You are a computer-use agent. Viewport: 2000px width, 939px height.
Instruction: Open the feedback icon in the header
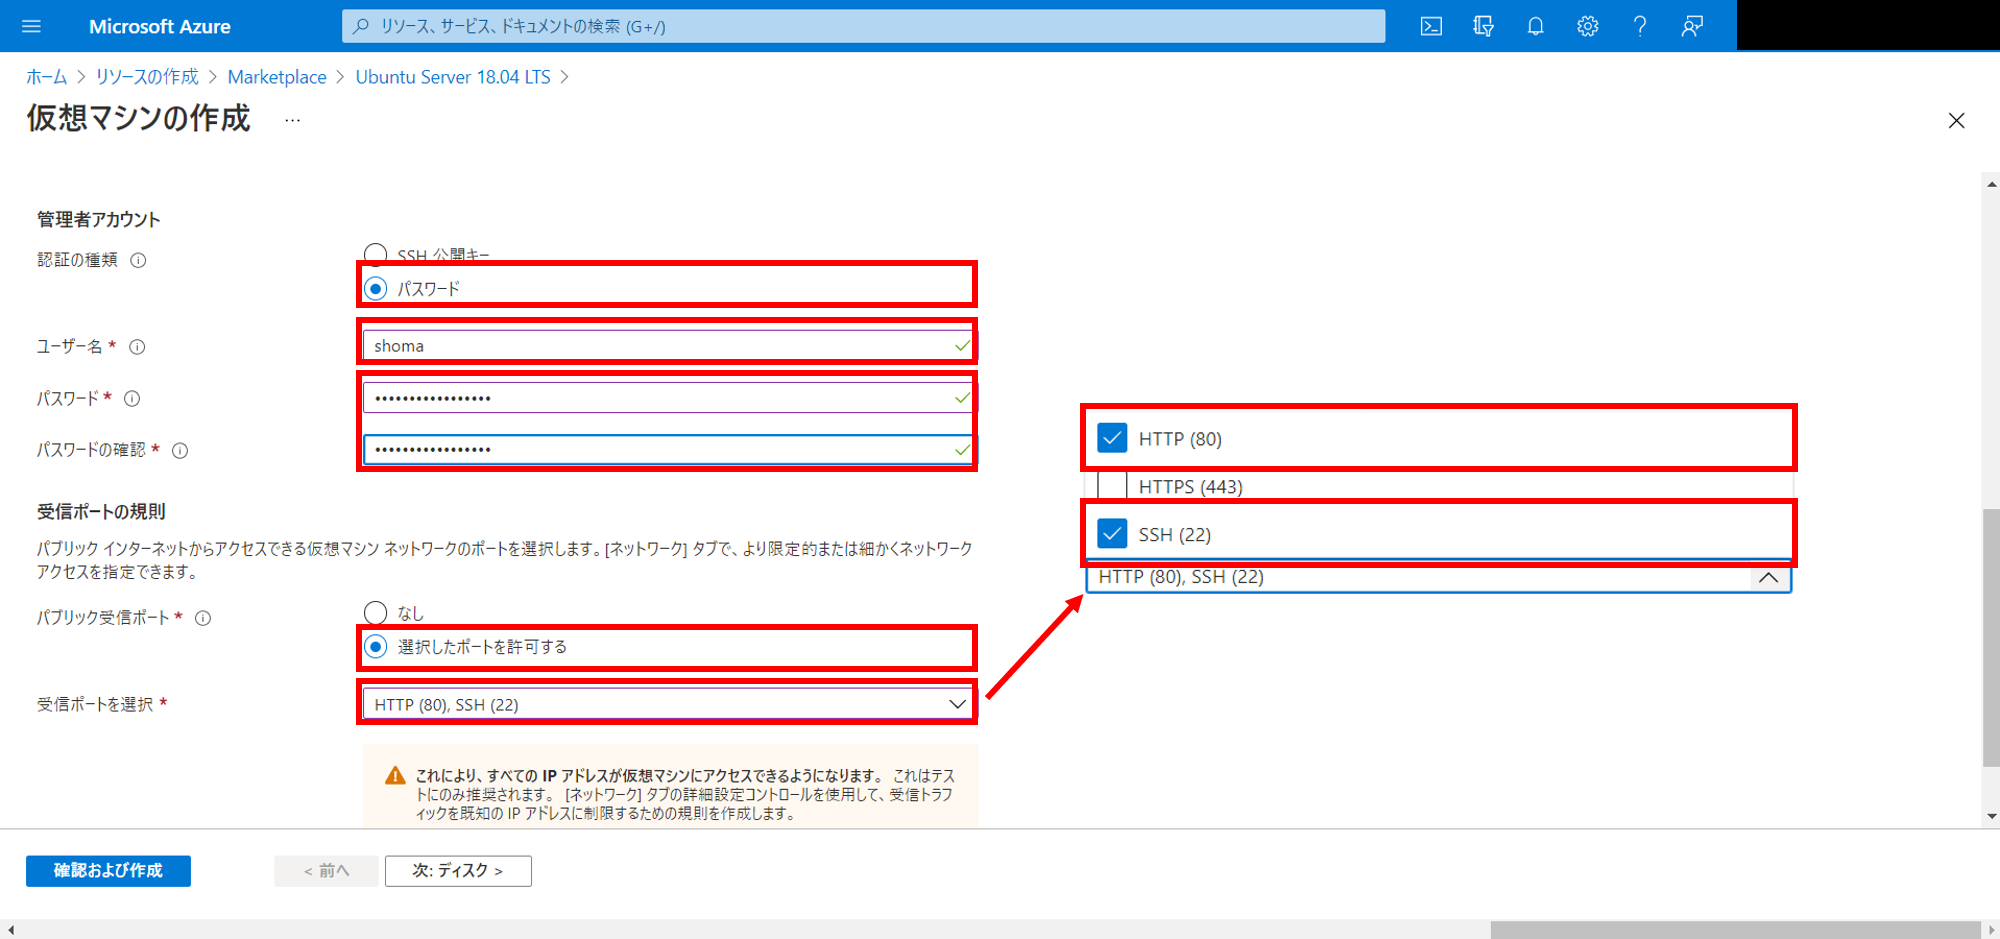pos(1692,26)
